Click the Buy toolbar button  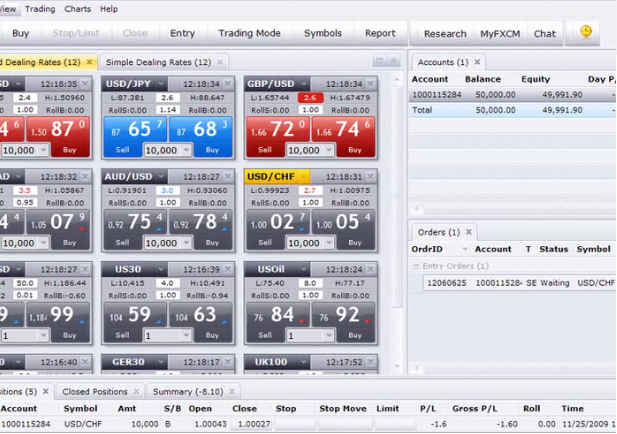[20, 33]
